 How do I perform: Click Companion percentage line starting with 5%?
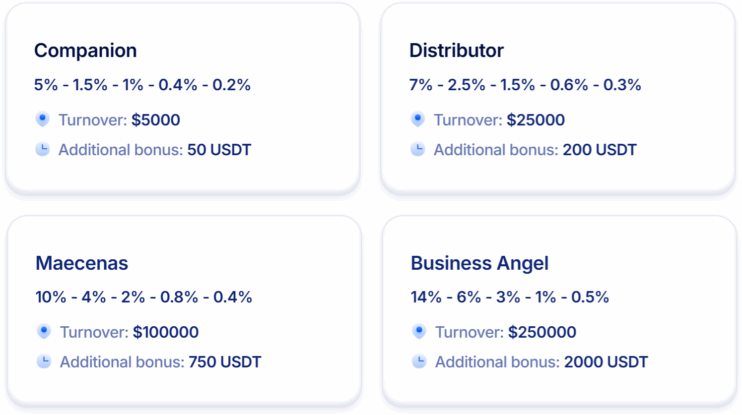(142, 85)
